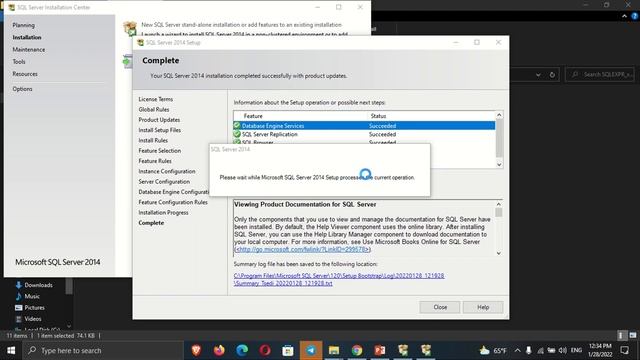Open the summary log file path link
Screen dimensions: 640x360
click(x=339, y=279)
